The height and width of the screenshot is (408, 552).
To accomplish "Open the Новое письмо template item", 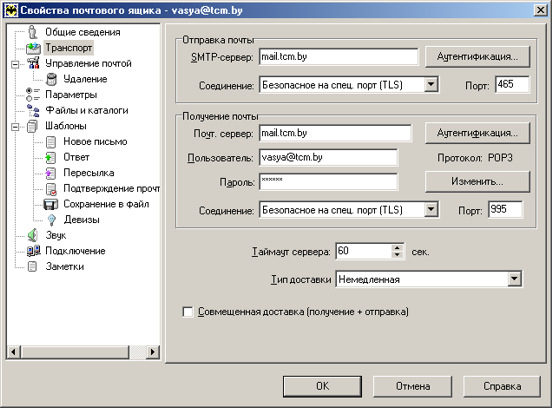I will 95,142.
